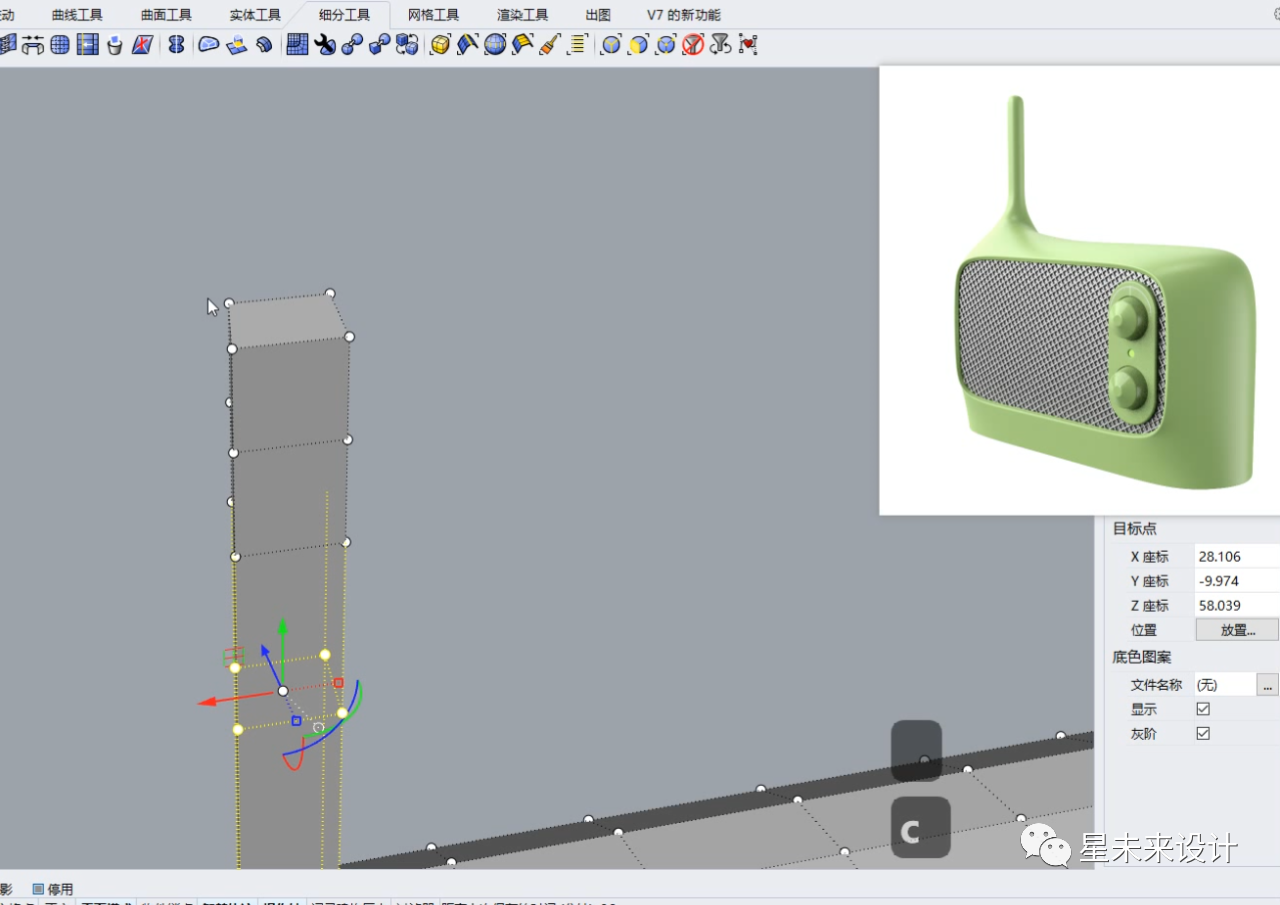Viewport: 1280px width, 905px height.
Task: Open the 实体工具 tab
Action: pos(255,15)
